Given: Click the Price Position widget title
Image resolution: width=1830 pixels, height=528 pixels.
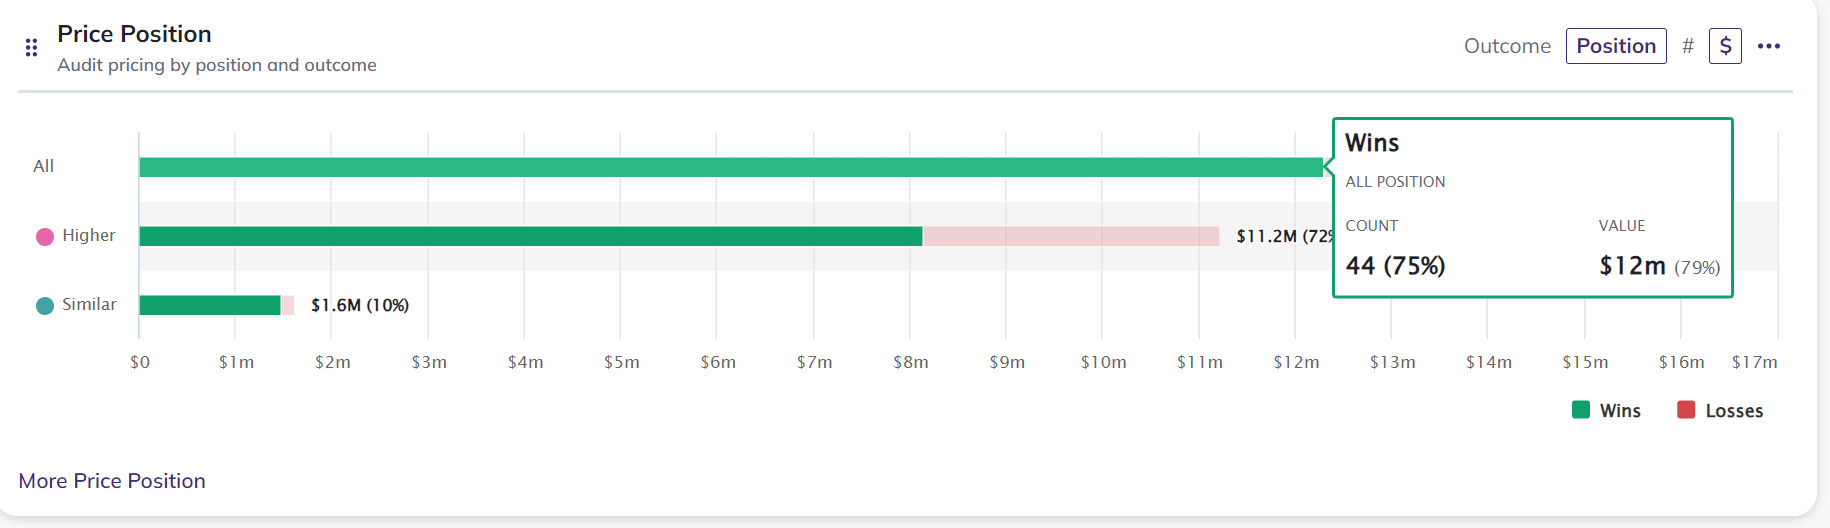Looking at the screenshot, I should (134, 34).
